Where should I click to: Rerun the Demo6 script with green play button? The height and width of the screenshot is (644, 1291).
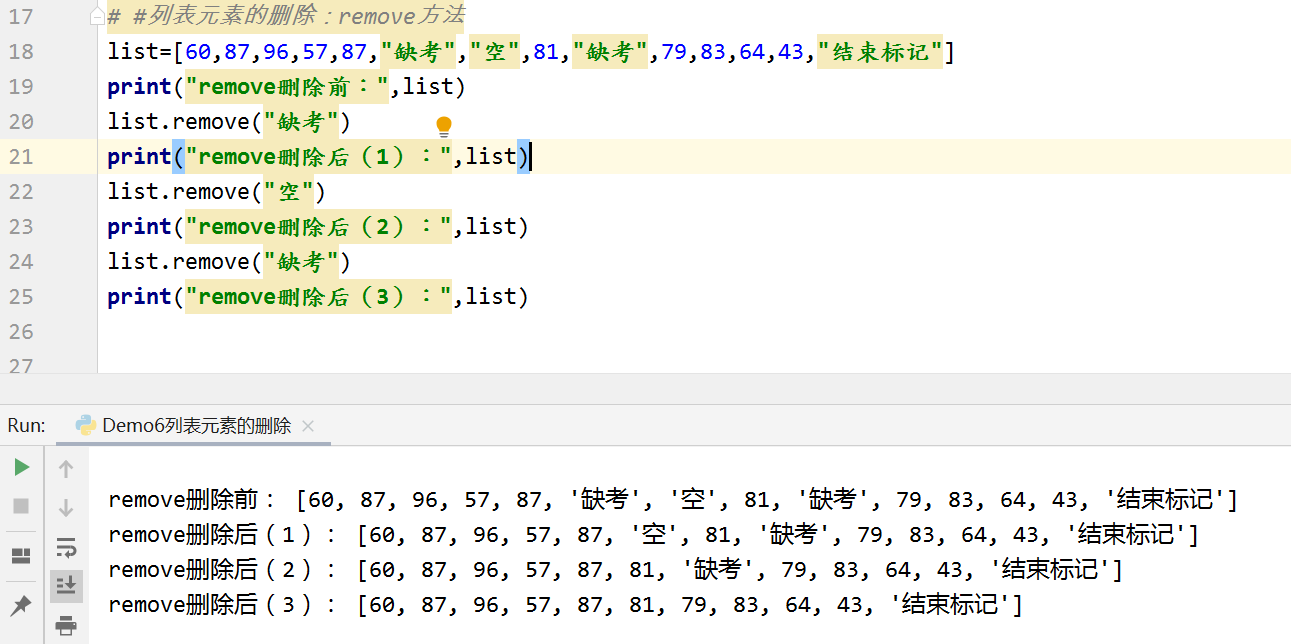click(21, 467)
